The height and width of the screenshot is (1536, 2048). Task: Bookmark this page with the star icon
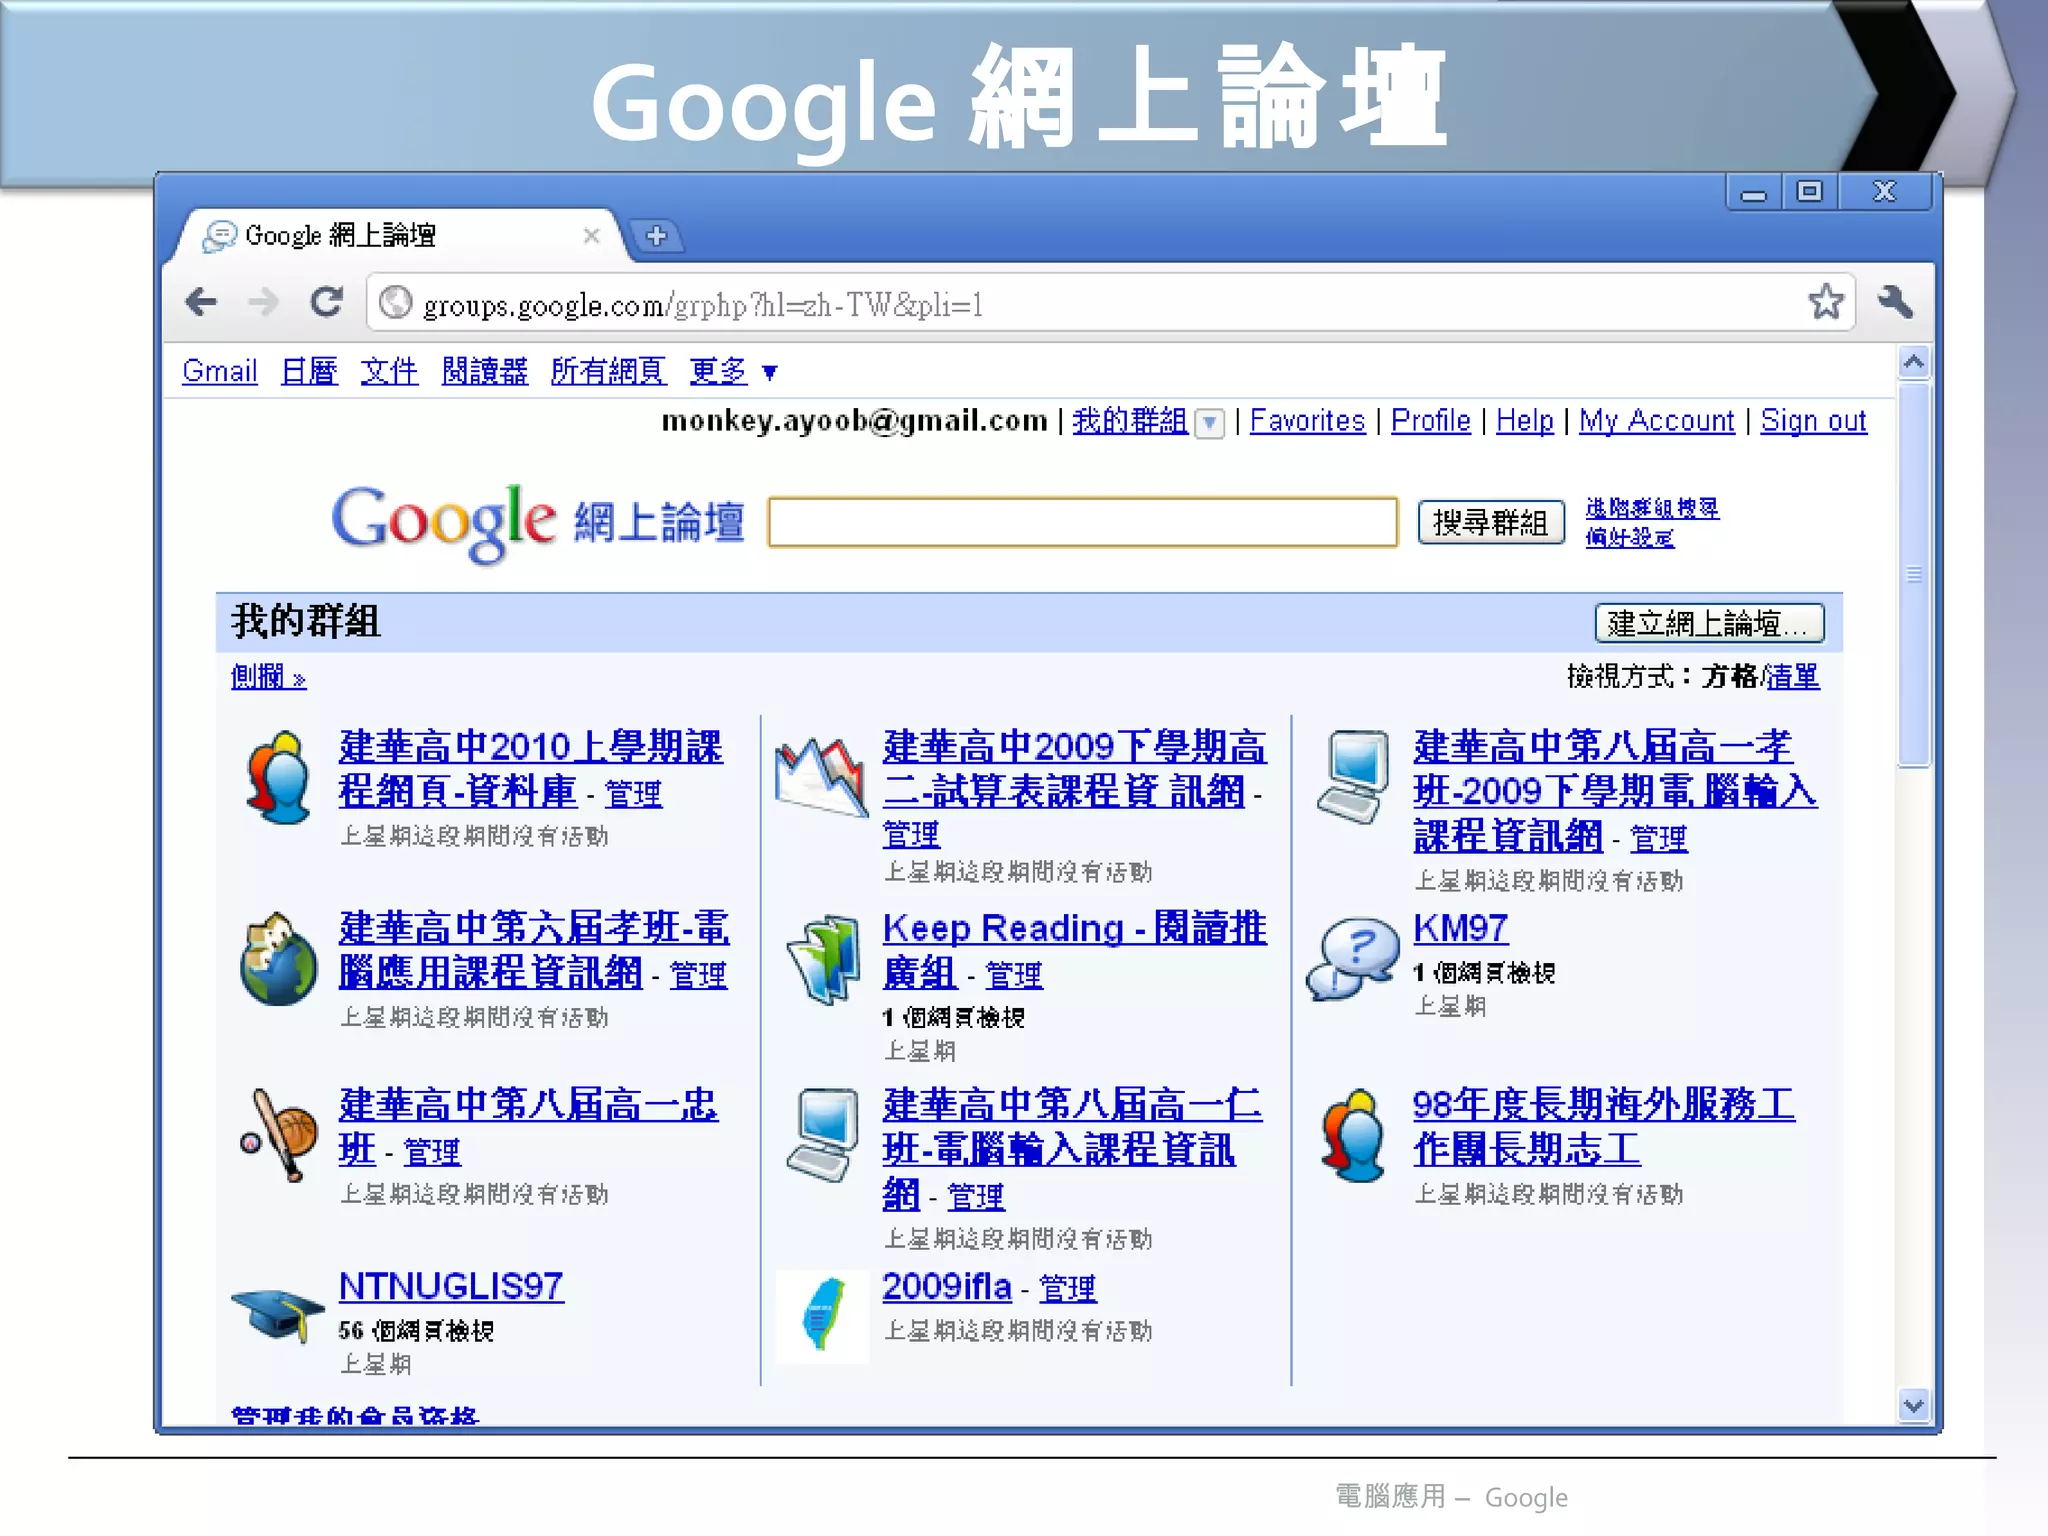coord(1826,301)
